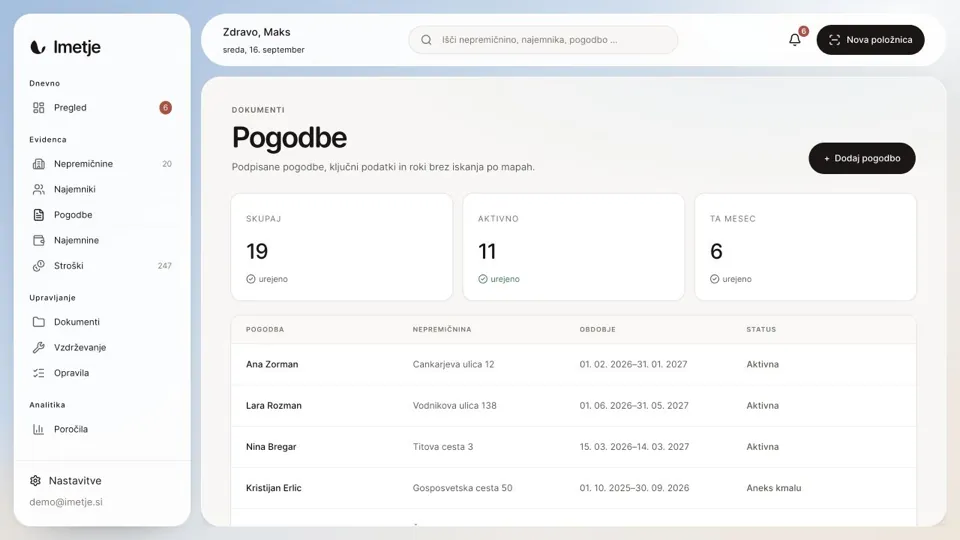Click Nova položnica button

click(x=871, y=40)
